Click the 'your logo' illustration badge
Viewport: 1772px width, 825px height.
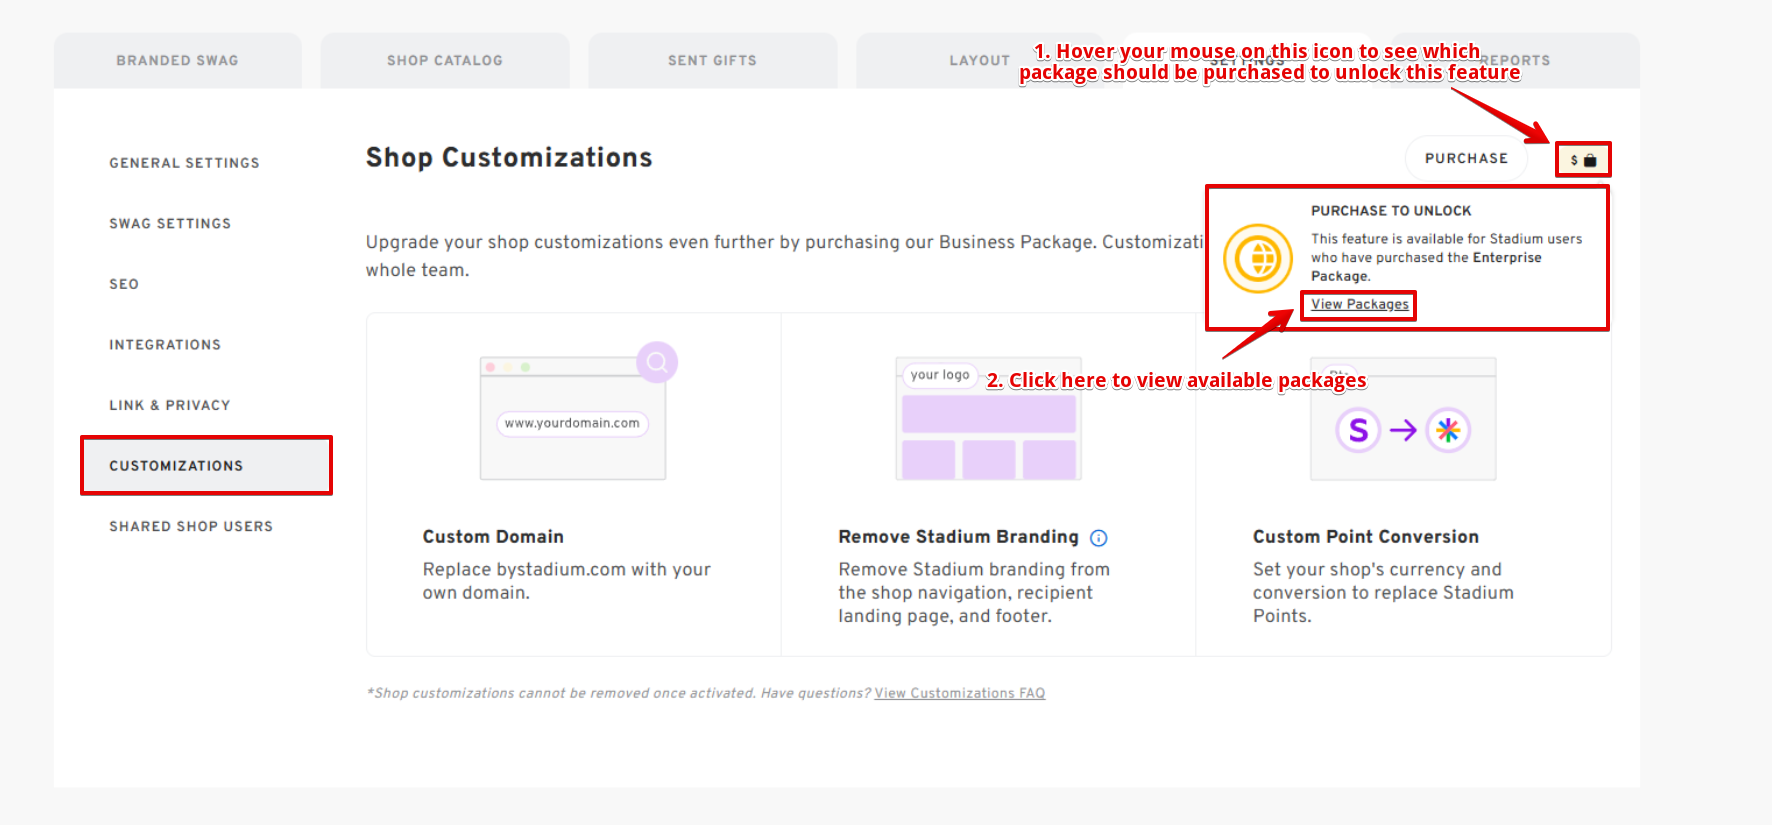[940, 375]
